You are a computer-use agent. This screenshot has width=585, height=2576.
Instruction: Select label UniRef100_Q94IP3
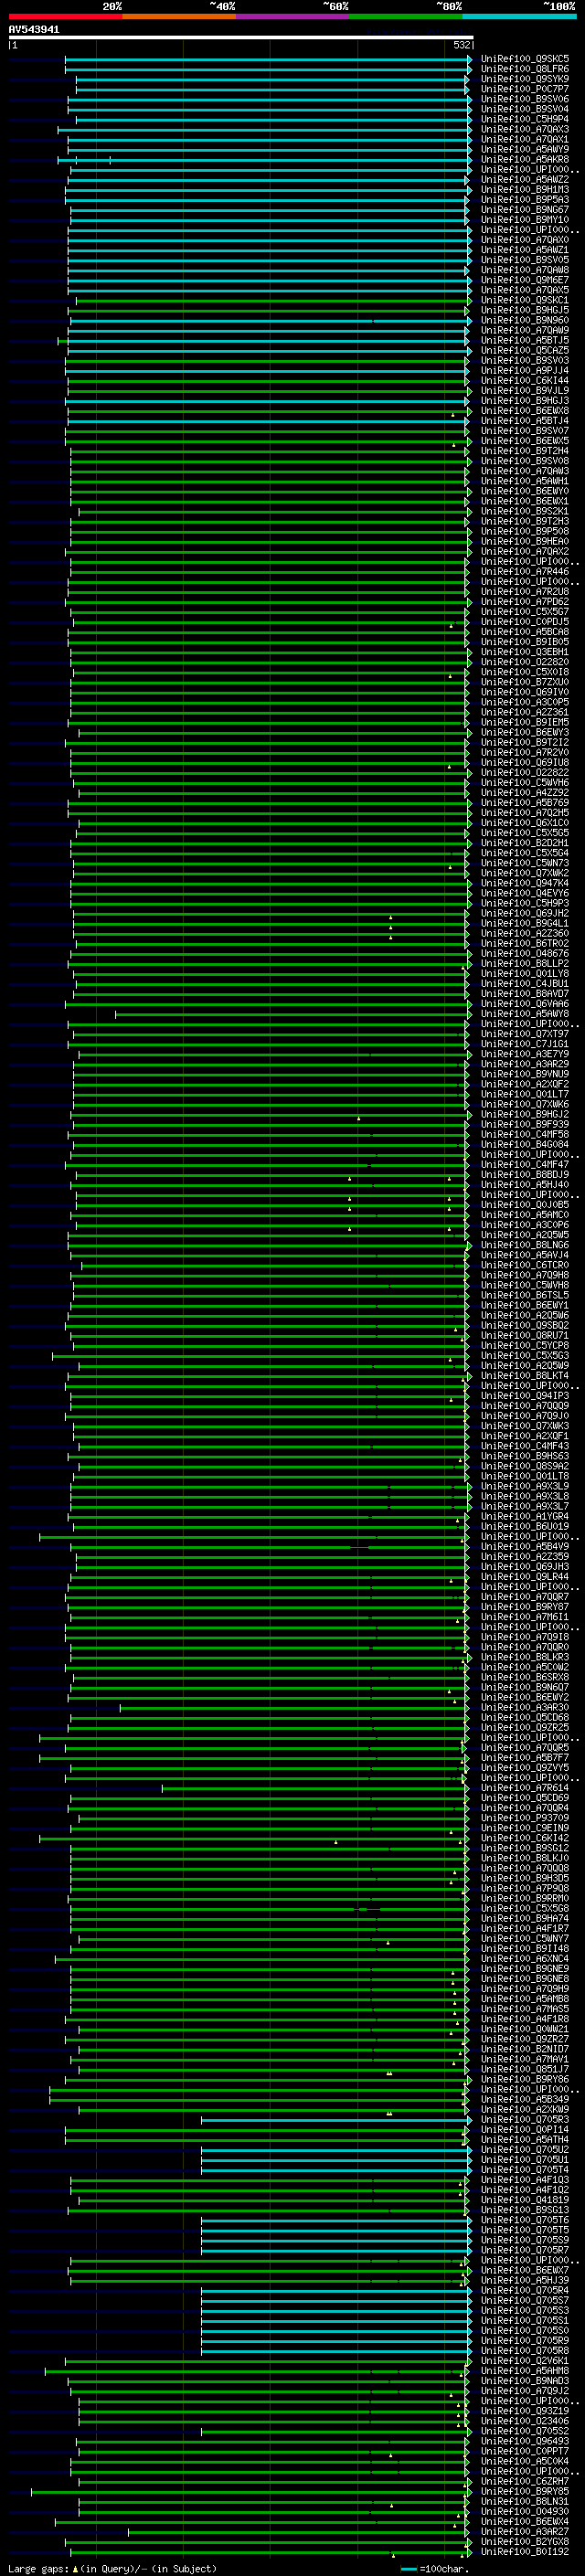click(525, 1395)
